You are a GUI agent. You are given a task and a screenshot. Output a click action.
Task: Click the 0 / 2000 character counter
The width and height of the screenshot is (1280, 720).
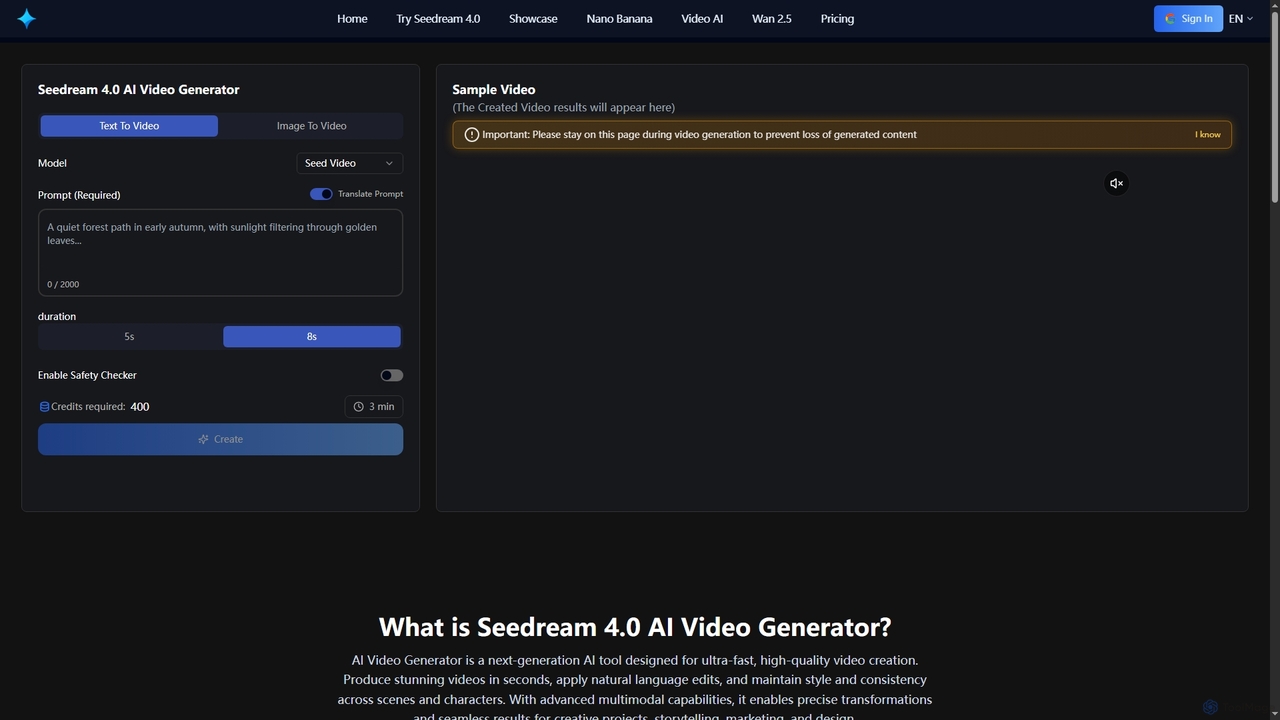point(63,285)
